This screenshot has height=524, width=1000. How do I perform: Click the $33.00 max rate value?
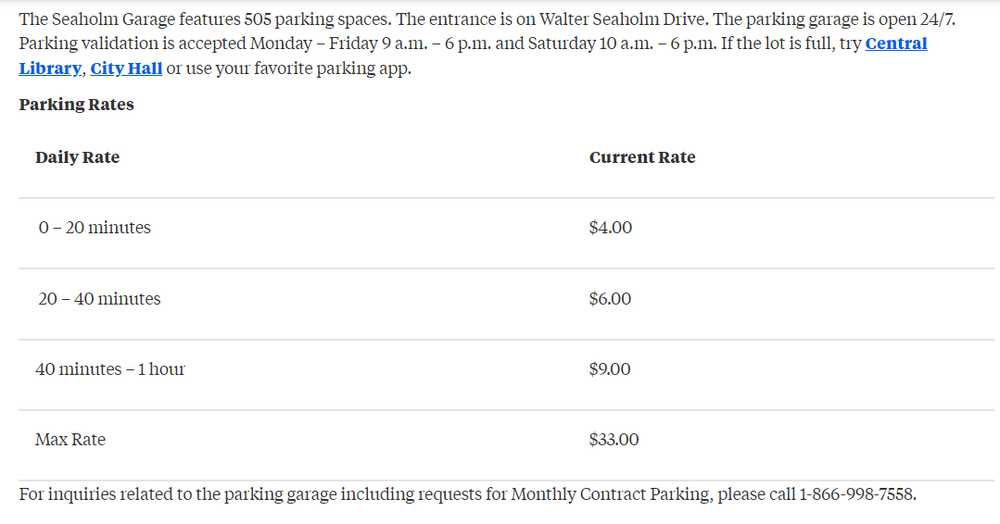pos(614,440)
